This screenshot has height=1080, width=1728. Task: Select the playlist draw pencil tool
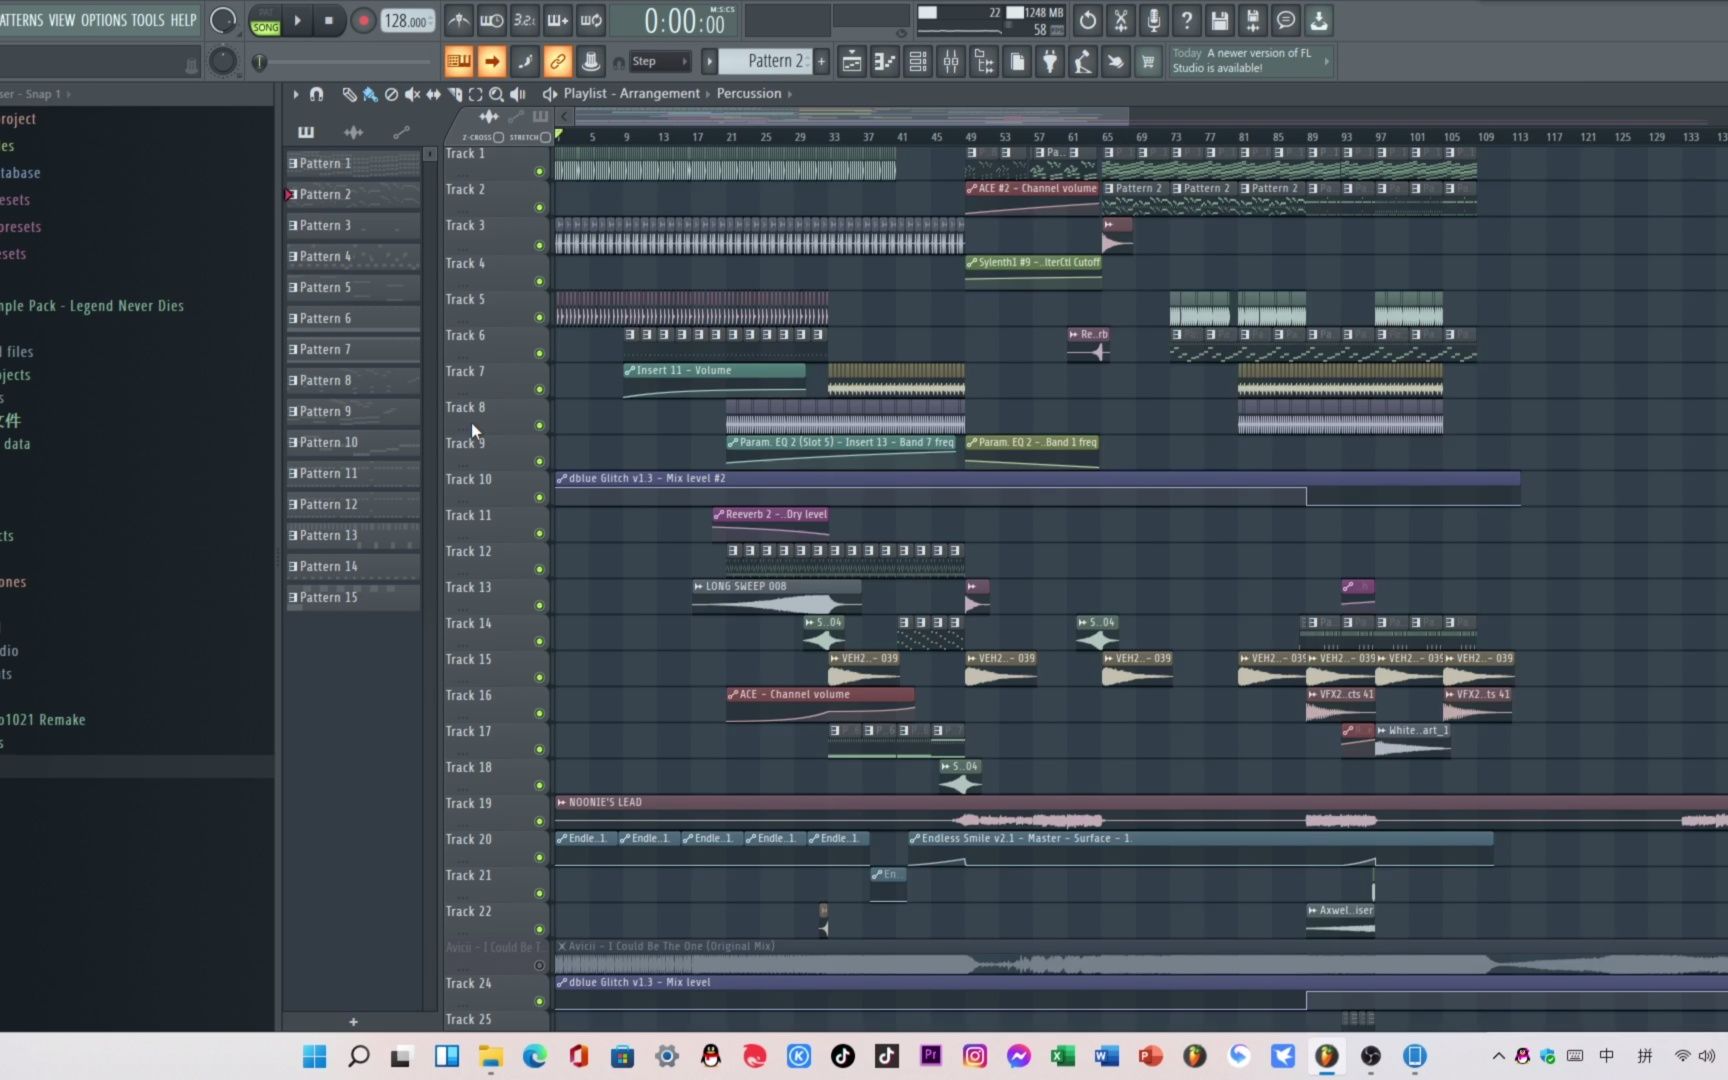[349, 94]
